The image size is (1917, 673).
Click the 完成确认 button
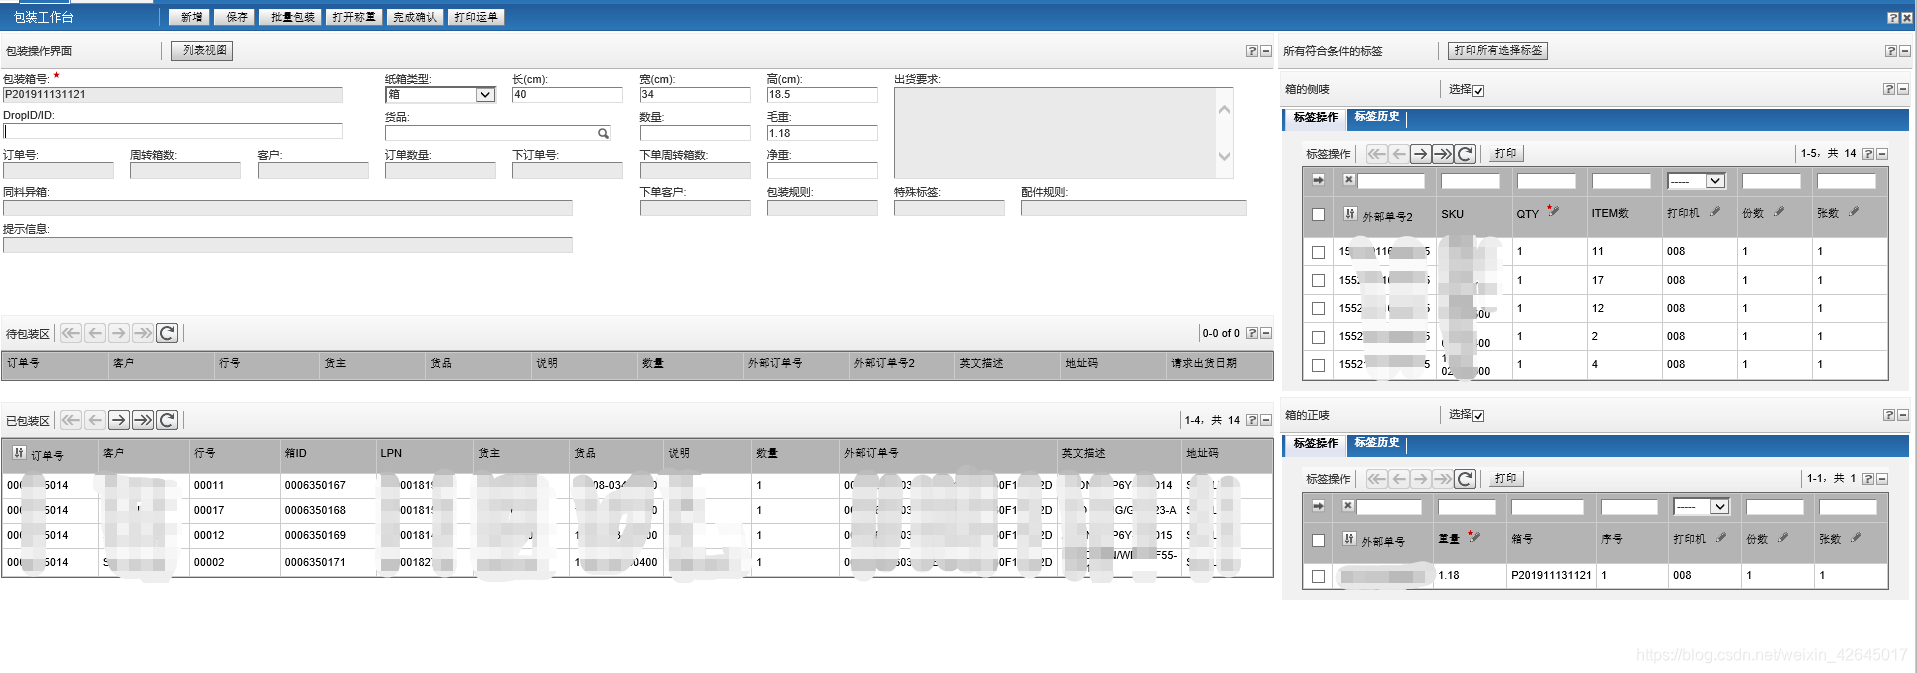(x=414, y=17)
